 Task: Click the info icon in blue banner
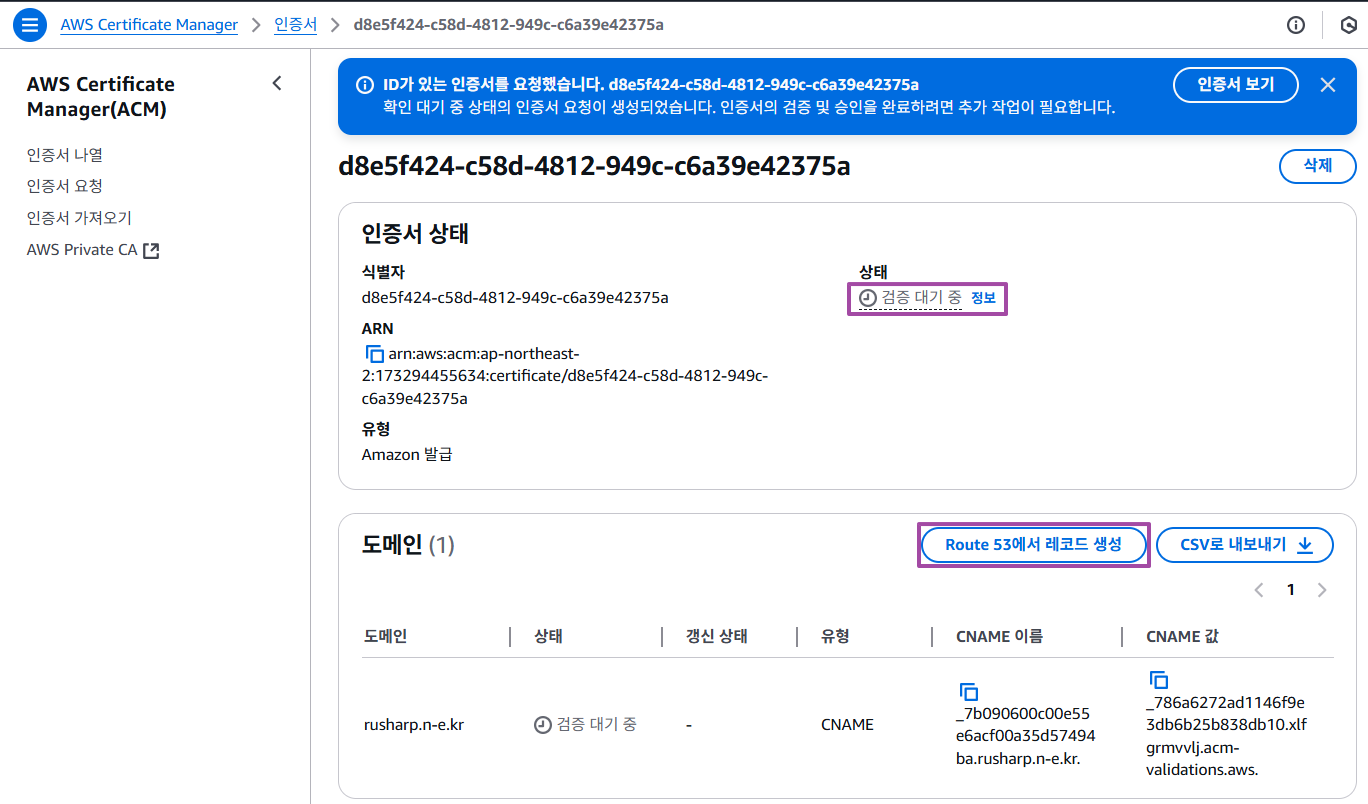click(x=366, y=85)
